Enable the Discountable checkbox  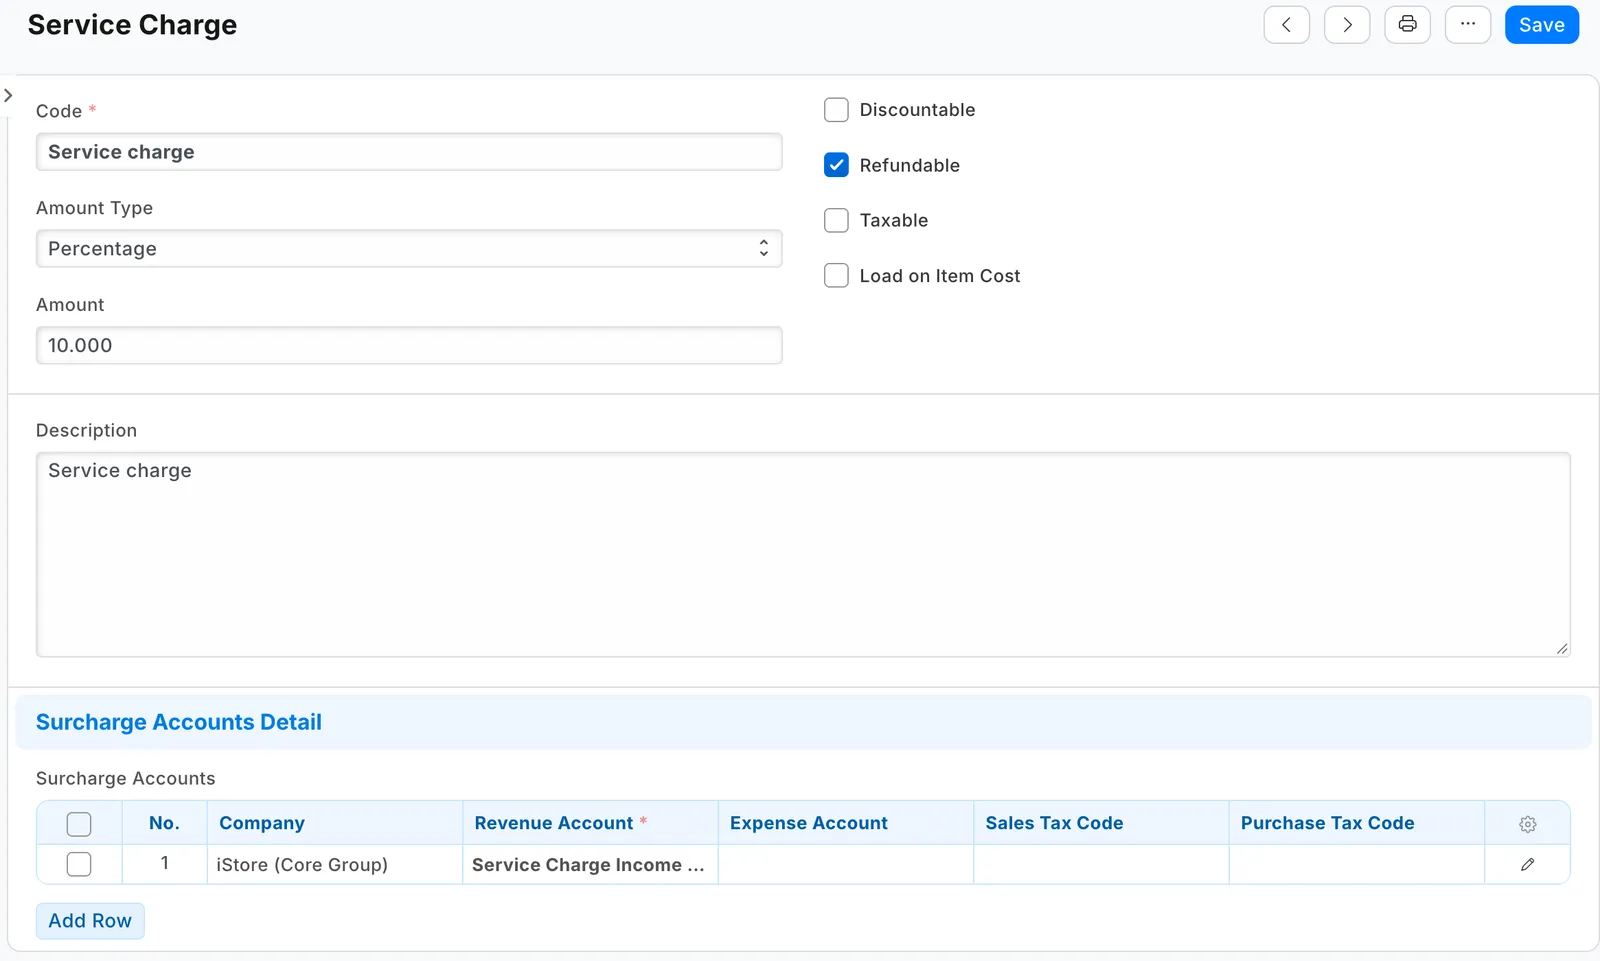pos(836,110)
